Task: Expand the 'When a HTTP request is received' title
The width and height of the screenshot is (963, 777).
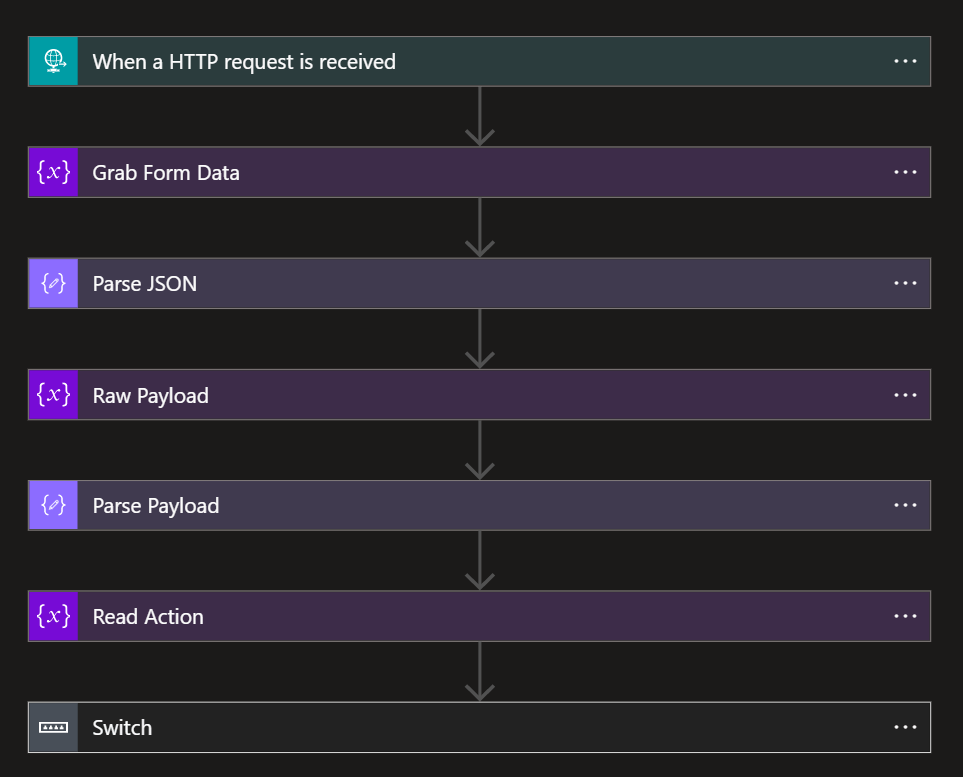Action: click(244, 62)
